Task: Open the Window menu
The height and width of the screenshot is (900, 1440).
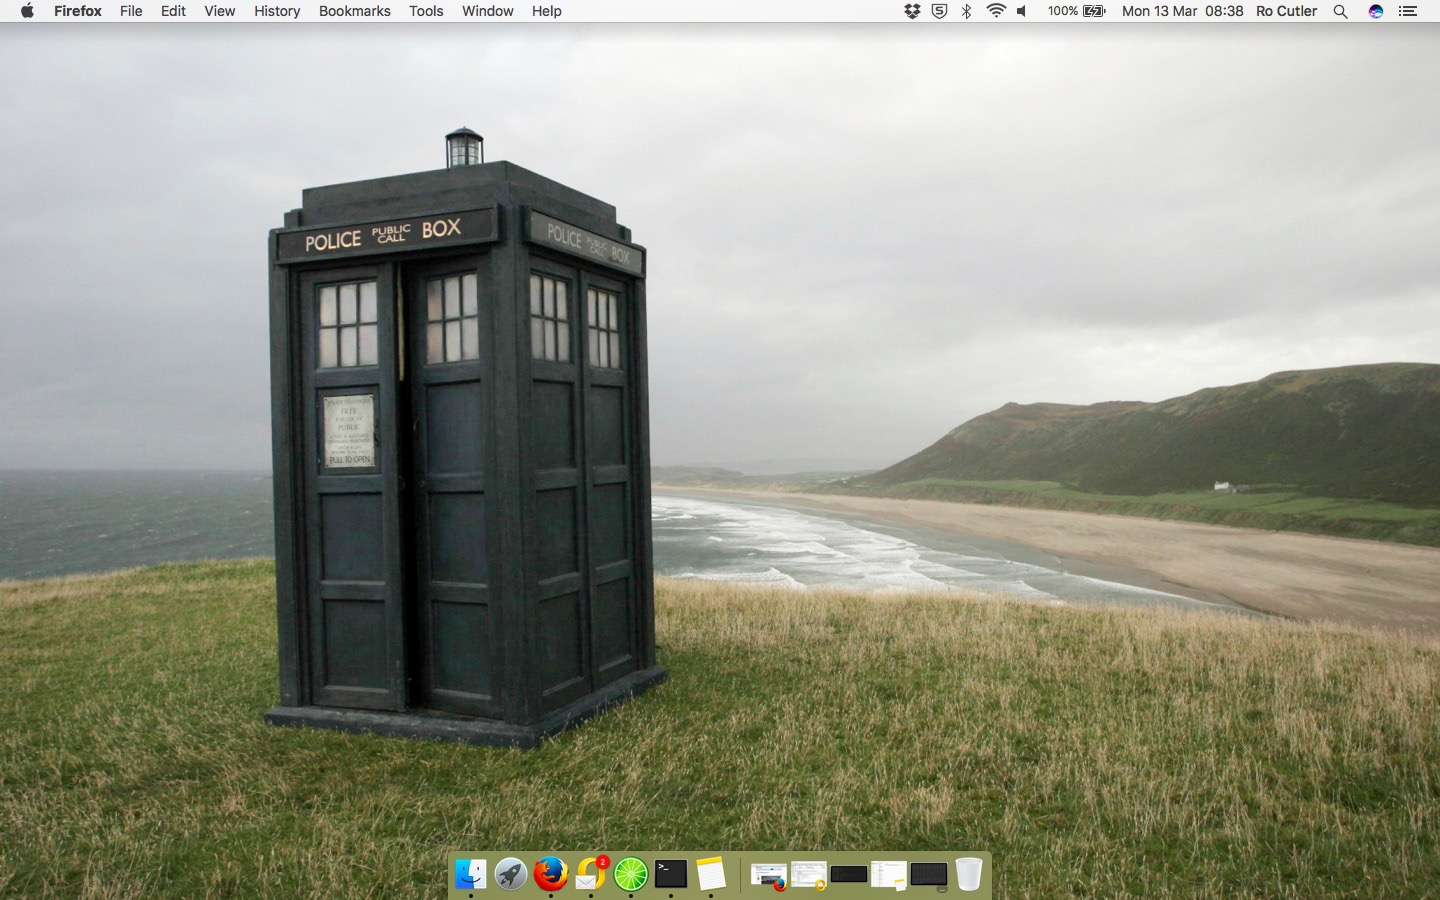Action: pyautogui.click(x=488, y=11)
